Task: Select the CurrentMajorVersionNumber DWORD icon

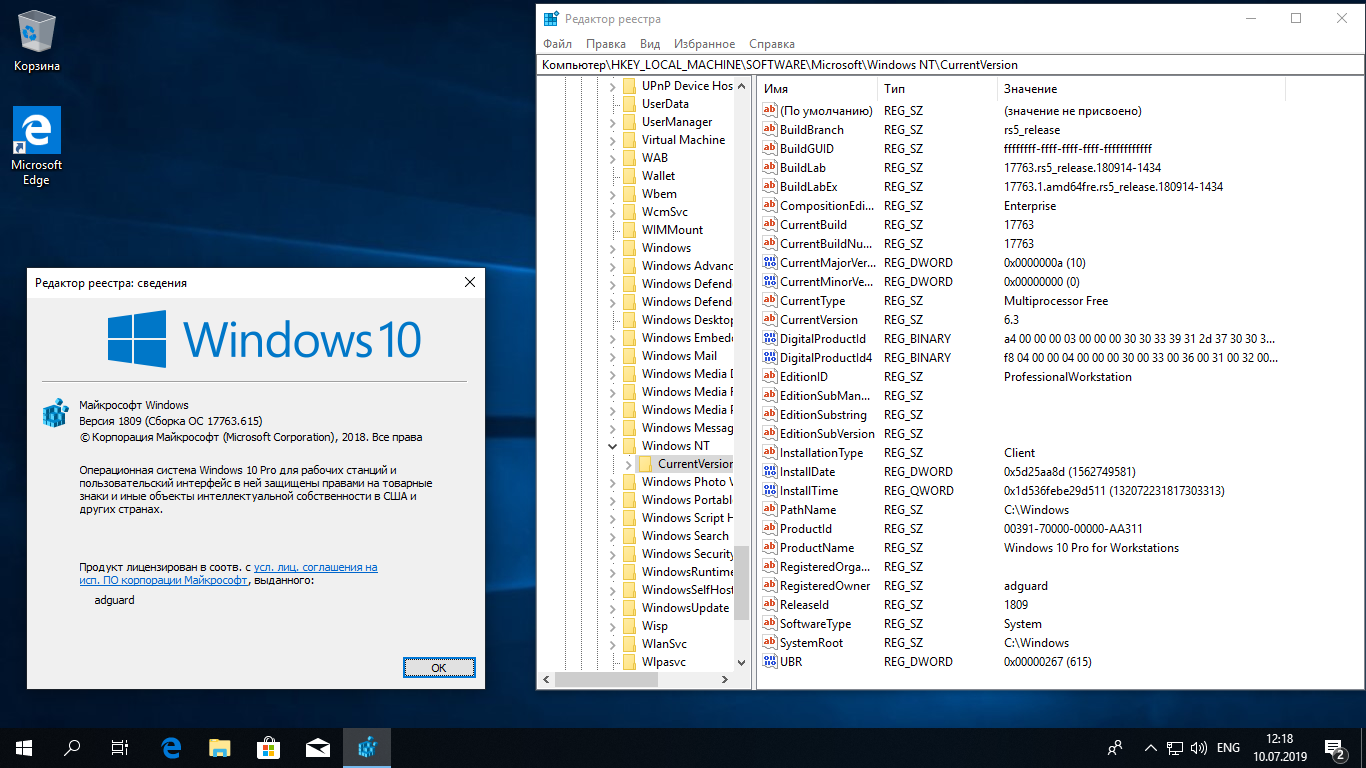Action: click(769, 263)
